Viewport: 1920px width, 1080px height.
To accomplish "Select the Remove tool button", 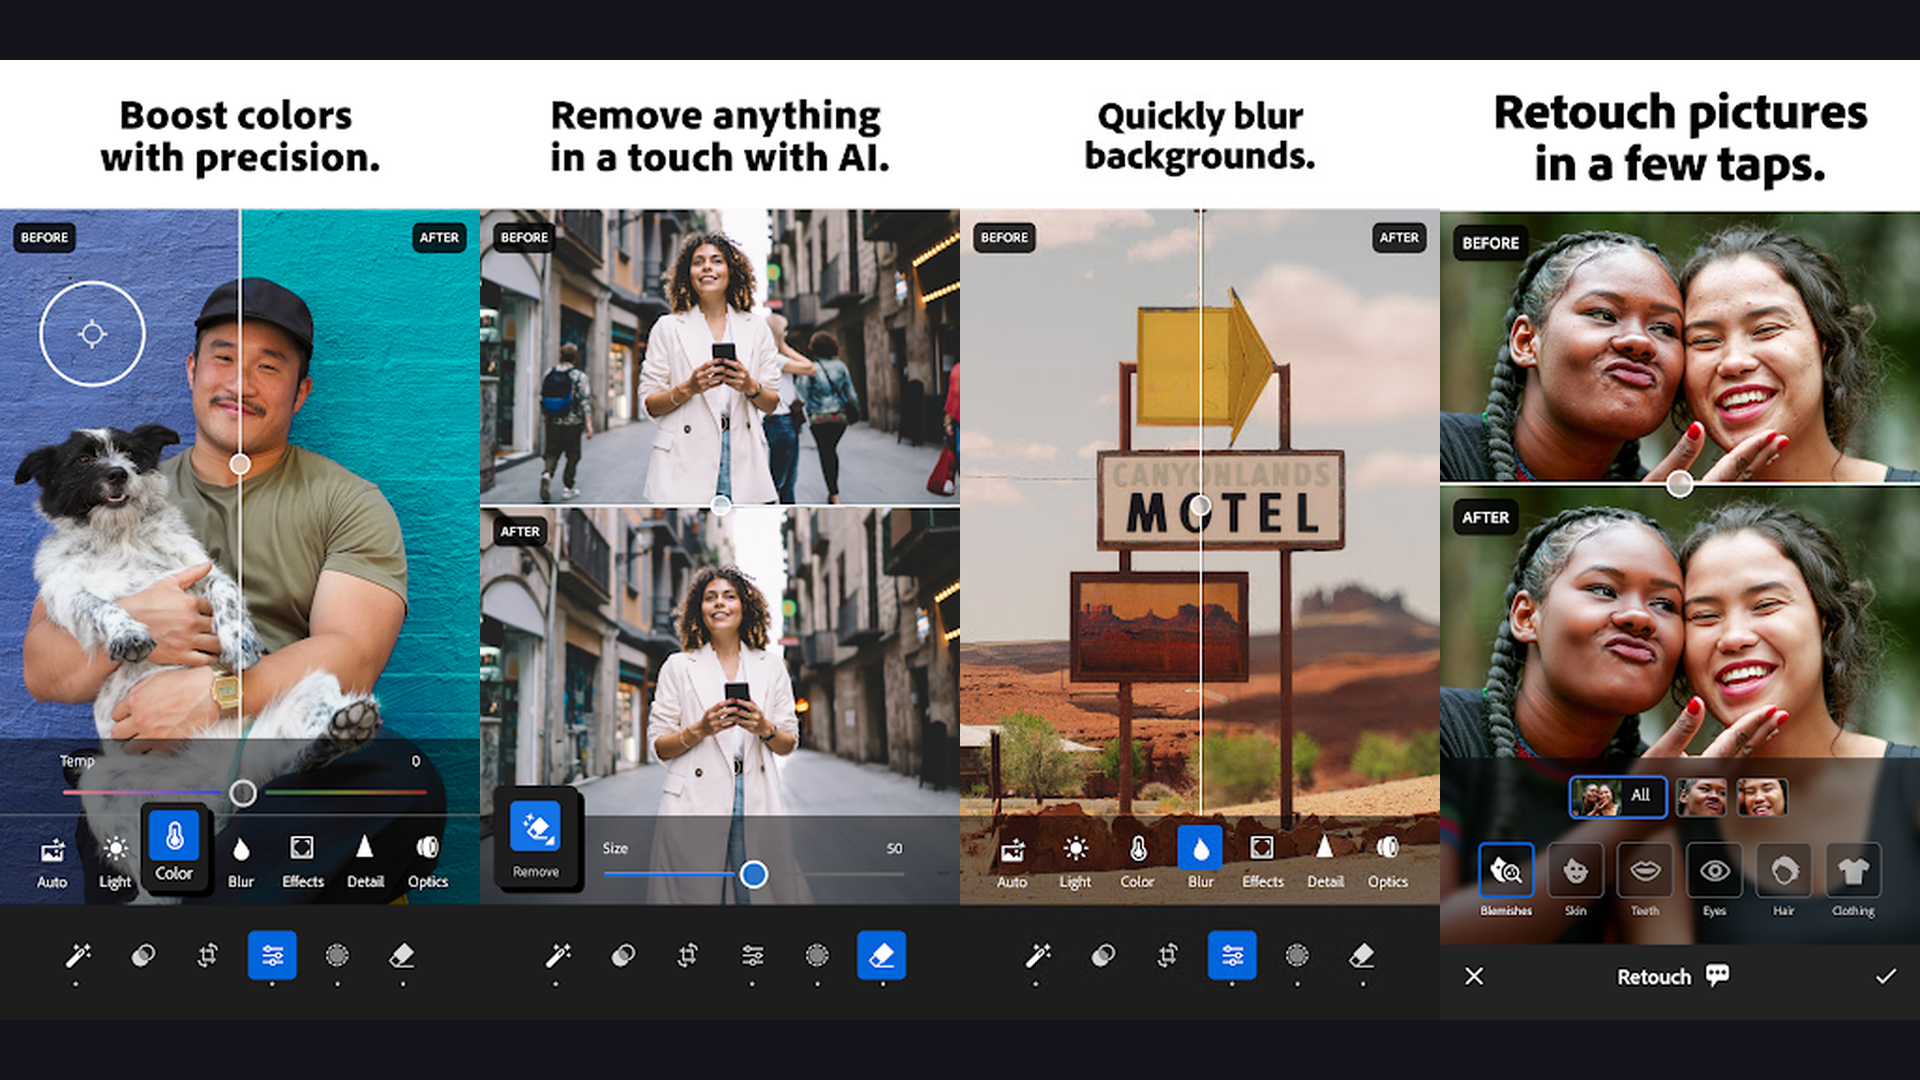I will (536, 840).
